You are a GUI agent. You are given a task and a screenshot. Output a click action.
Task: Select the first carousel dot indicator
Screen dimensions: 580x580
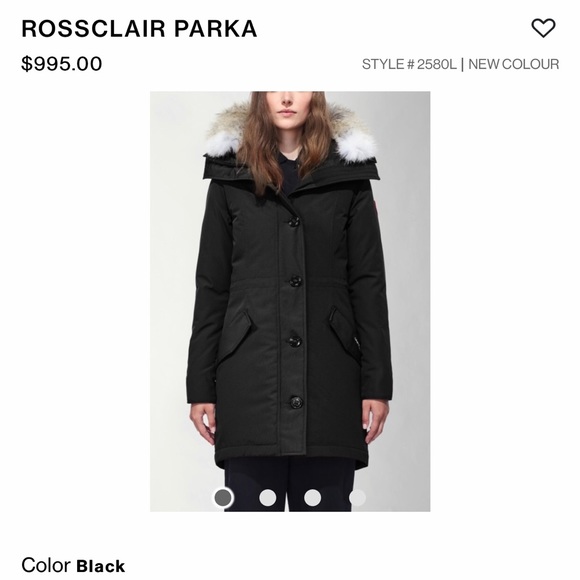[223, 497]
